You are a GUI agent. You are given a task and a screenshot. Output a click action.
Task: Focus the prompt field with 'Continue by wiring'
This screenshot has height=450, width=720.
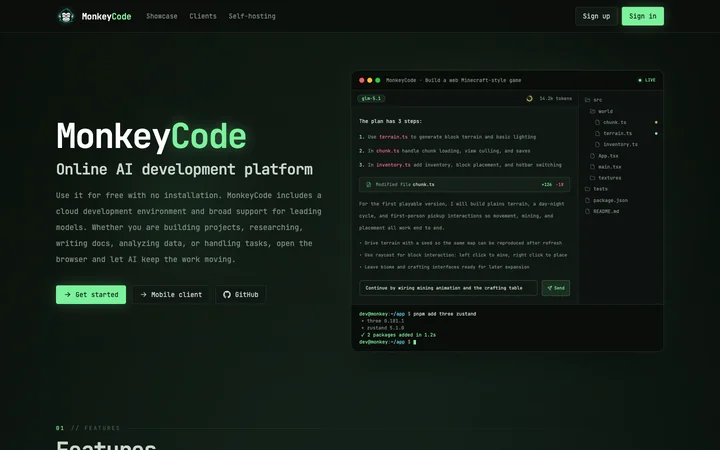(448, 288)
